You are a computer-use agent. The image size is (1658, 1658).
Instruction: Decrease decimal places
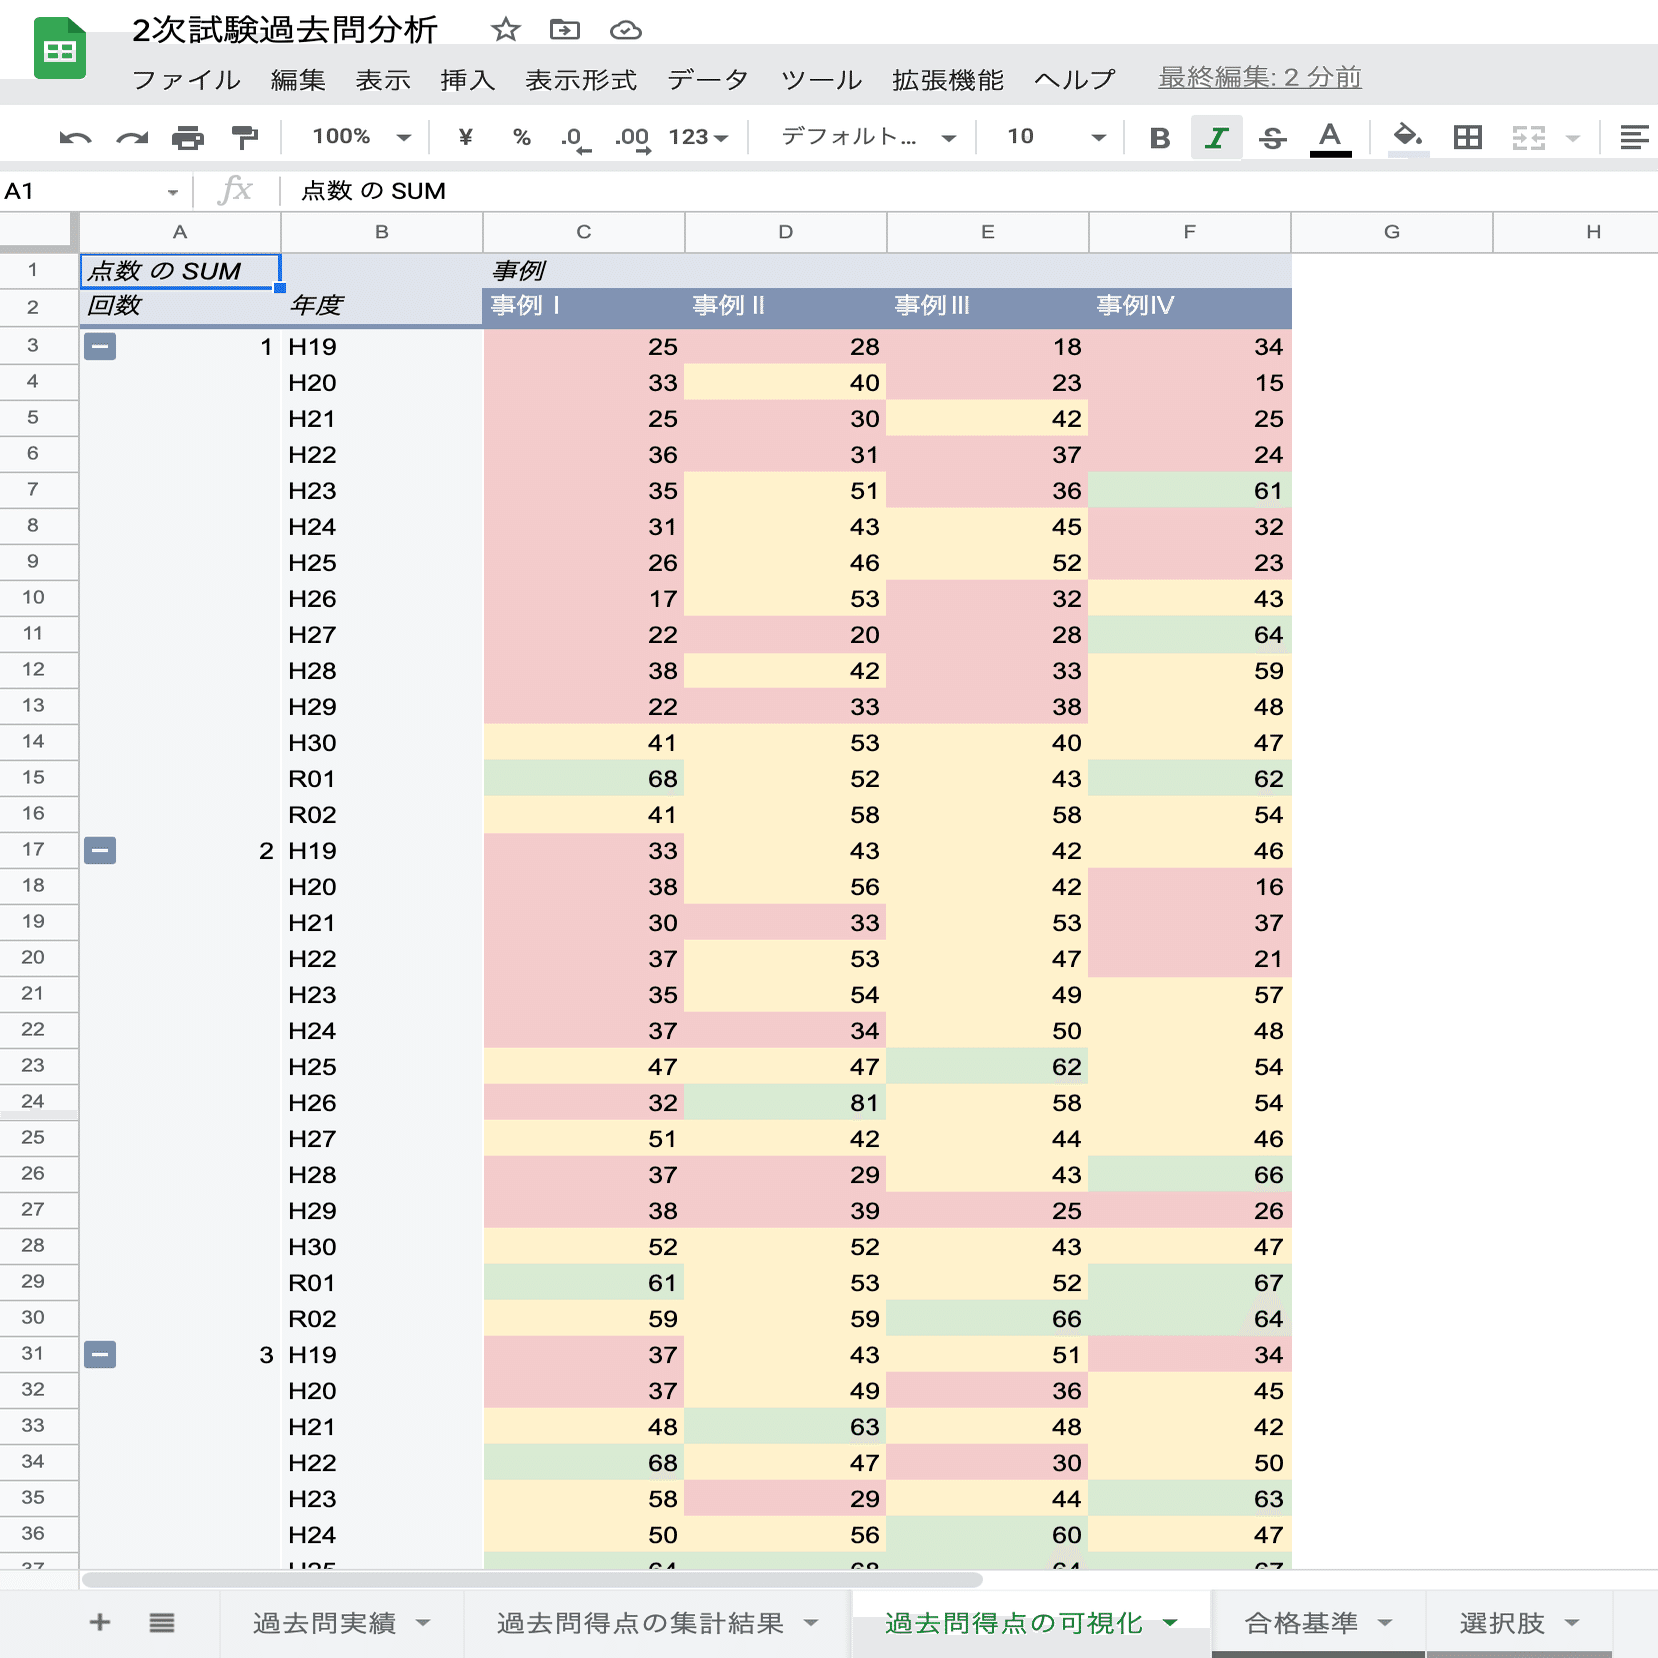[x=575, y=137]
